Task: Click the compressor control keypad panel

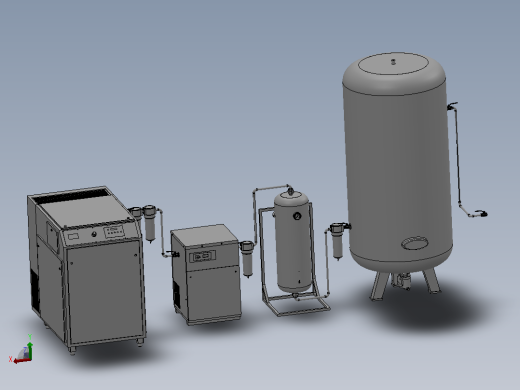Action: click(115, 231)
